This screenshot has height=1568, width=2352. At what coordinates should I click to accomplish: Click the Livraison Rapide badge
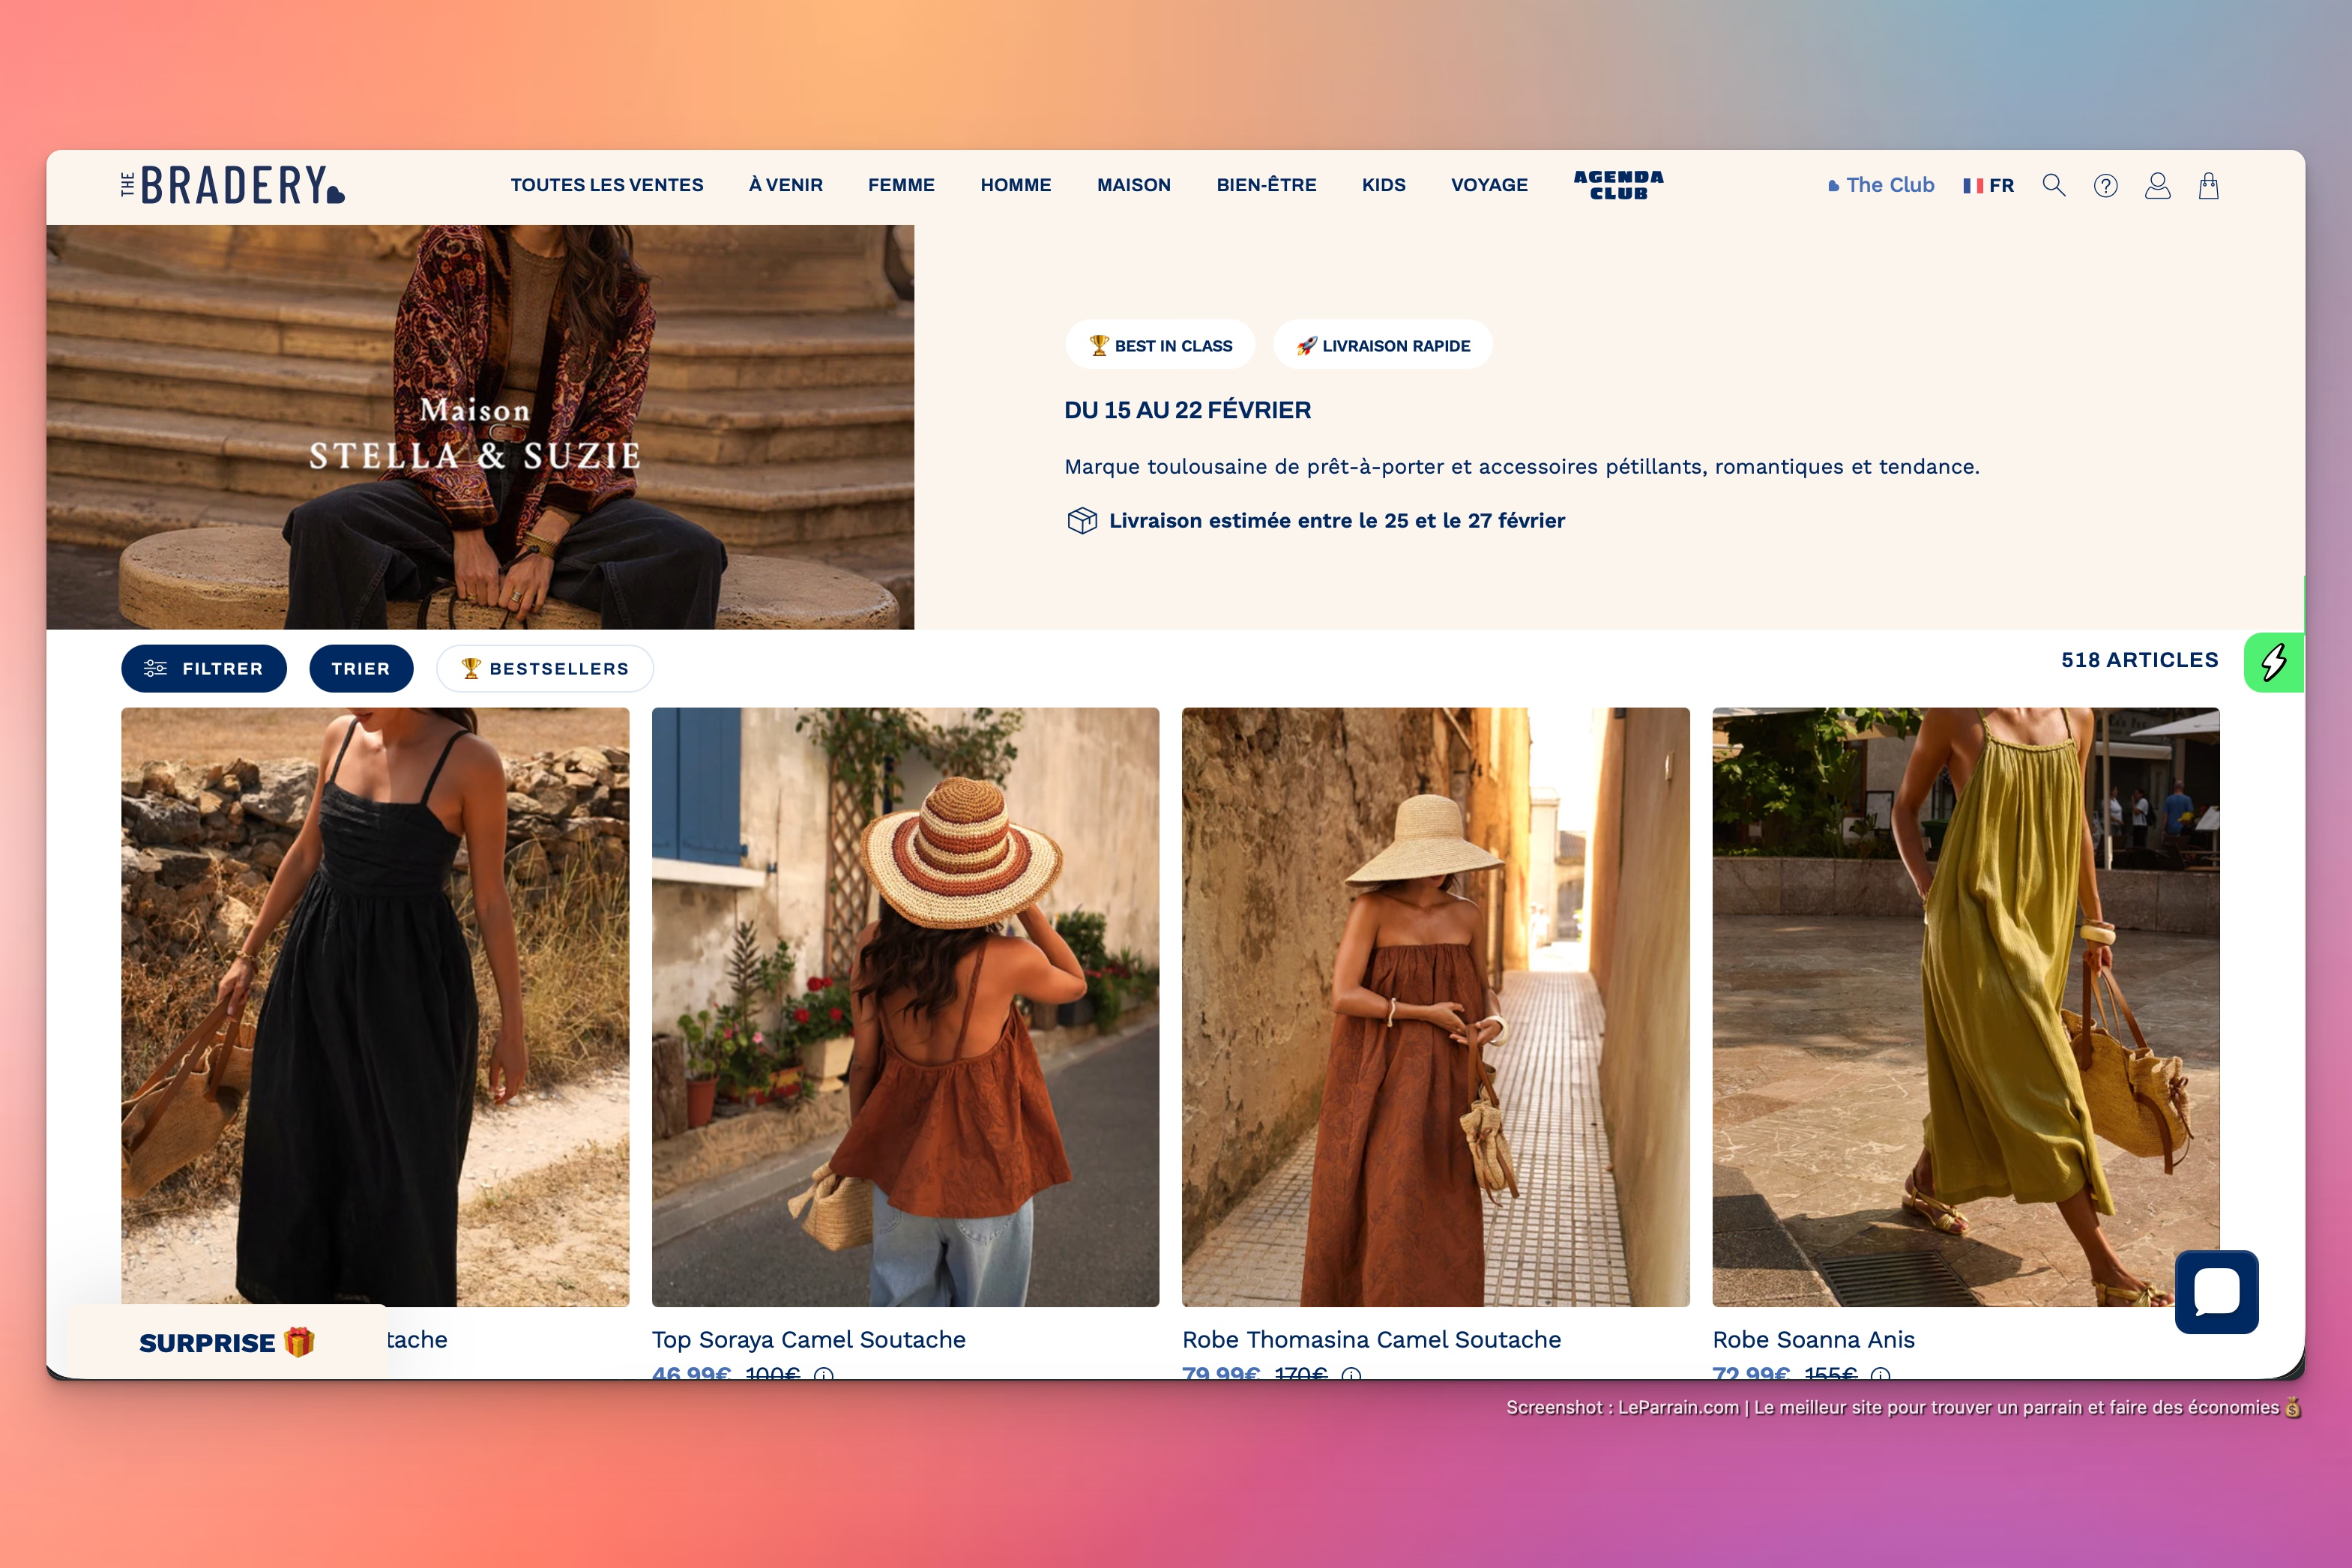[x=1383, y=345]
